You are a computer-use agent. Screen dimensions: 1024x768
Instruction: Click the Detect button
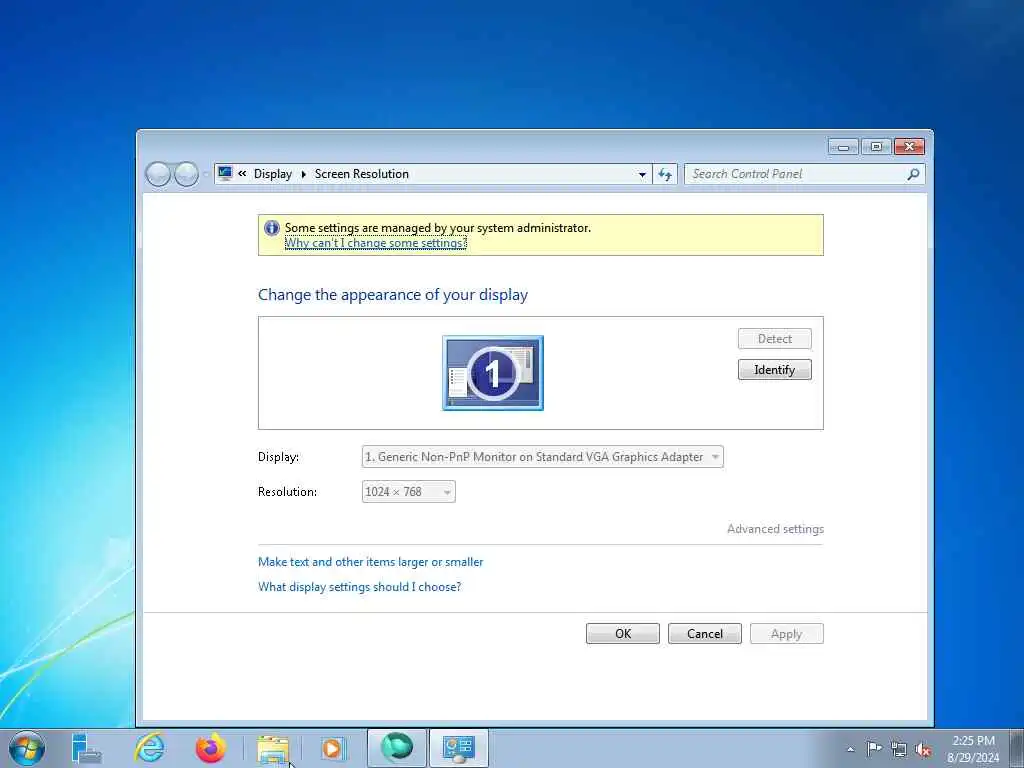pos(775,339)
